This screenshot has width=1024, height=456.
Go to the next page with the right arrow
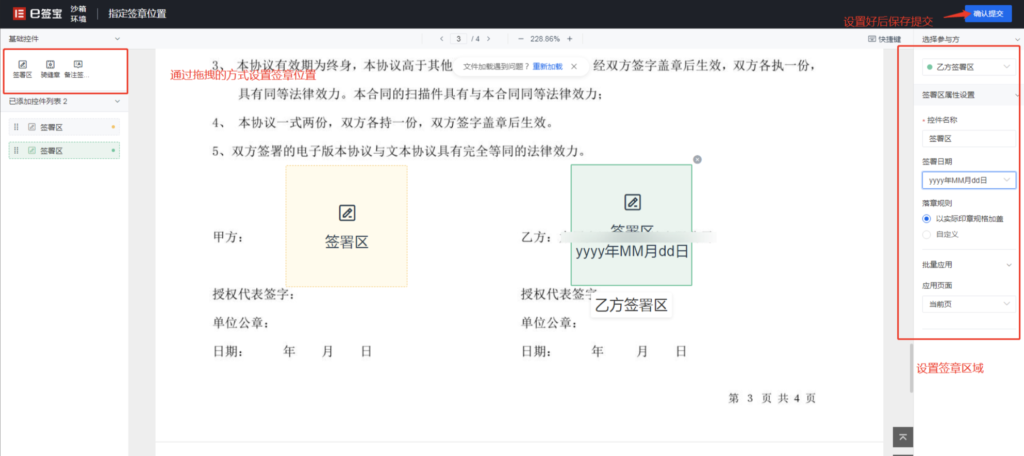pos(490,39)
